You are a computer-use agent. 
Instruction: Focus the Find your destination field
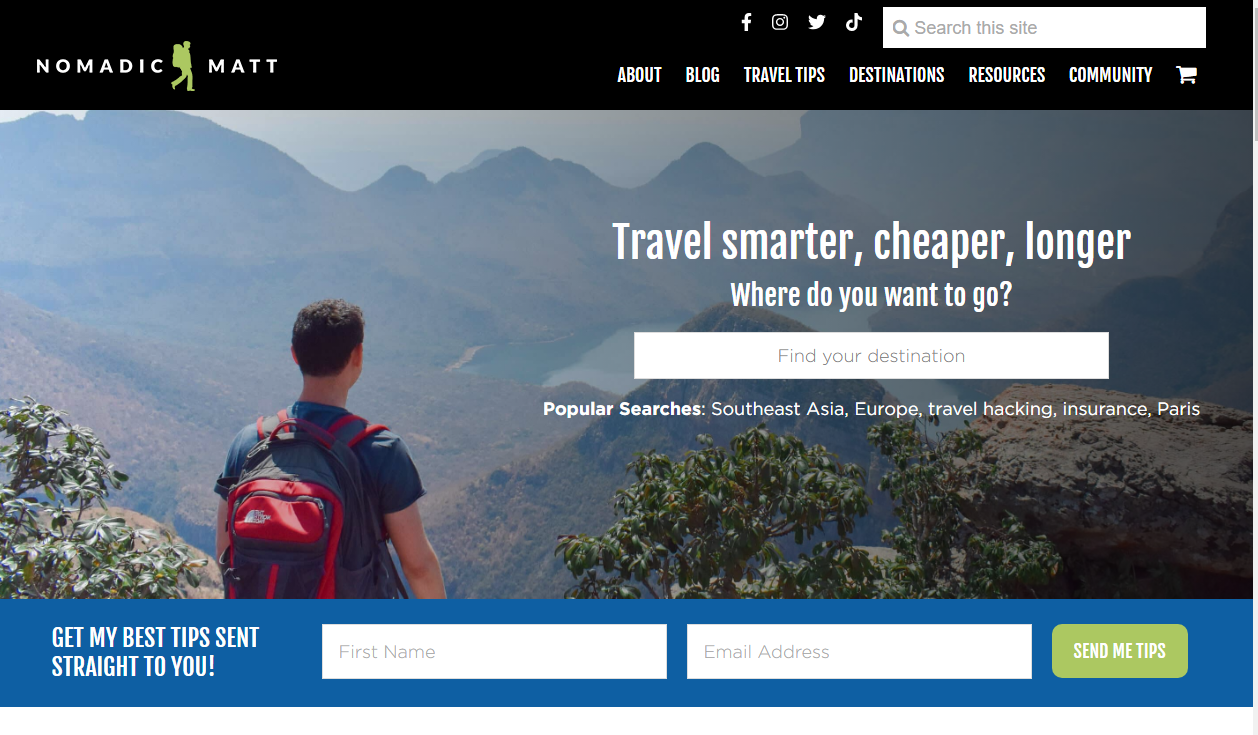click(871, 355)
